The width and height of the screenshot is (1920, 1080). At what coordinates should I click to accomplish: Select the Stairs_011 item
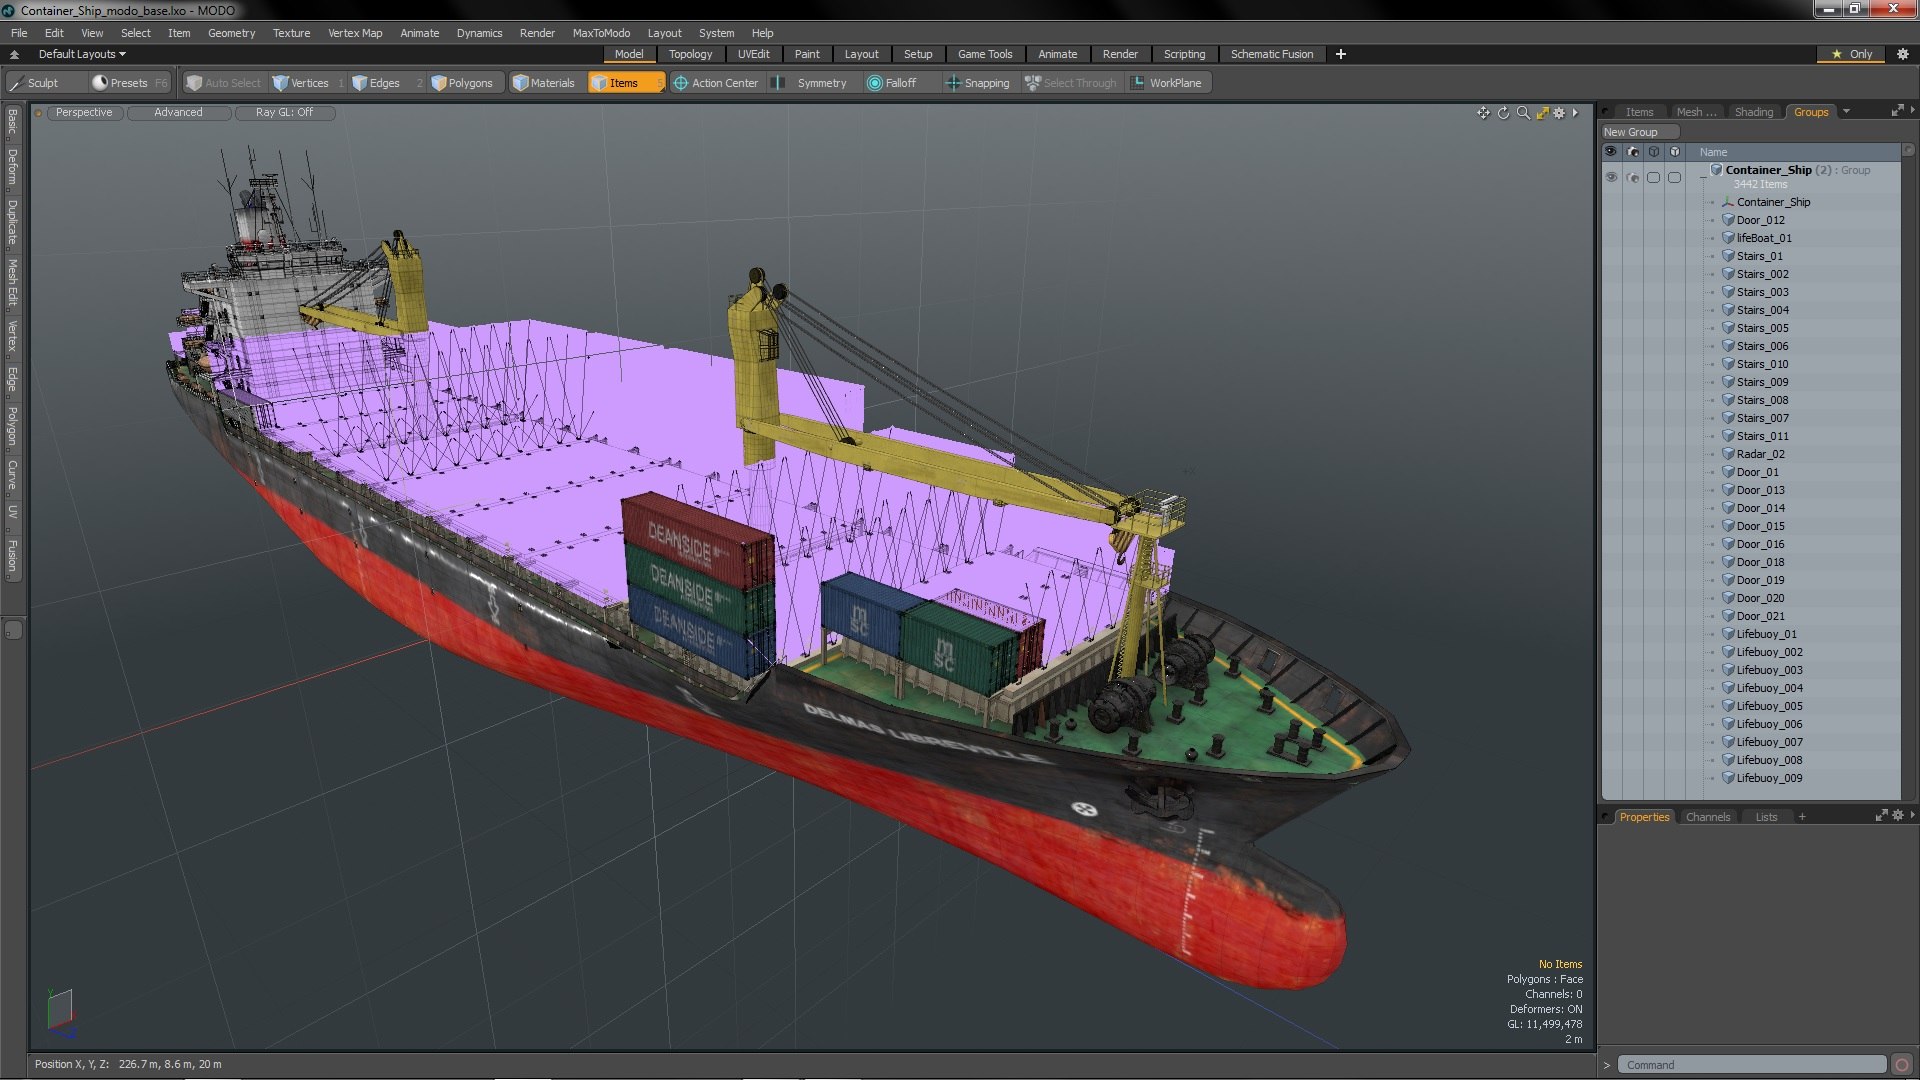(1762, 436)
